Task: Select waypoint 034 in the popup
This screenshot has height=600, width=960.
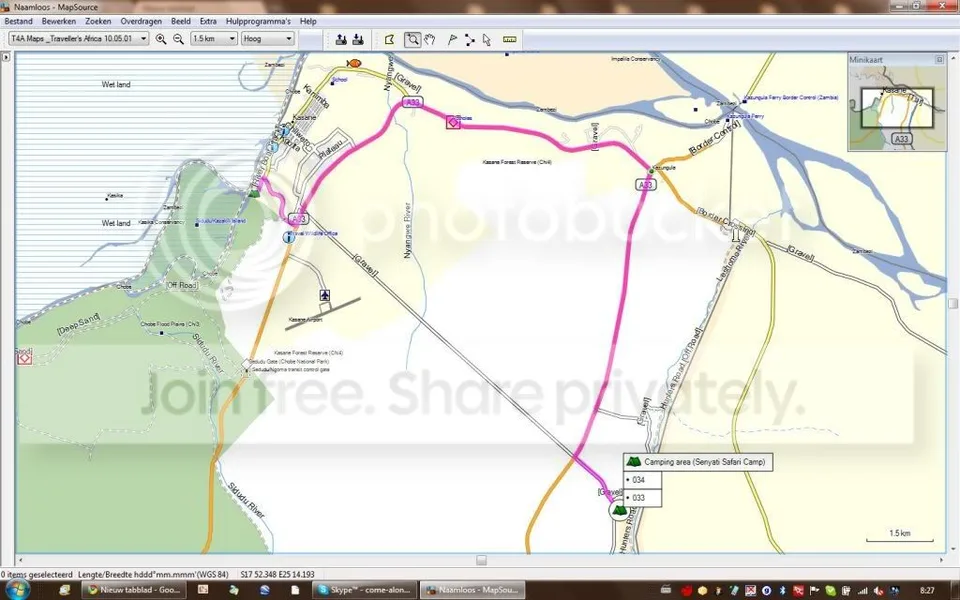Action: coord(642,480)
